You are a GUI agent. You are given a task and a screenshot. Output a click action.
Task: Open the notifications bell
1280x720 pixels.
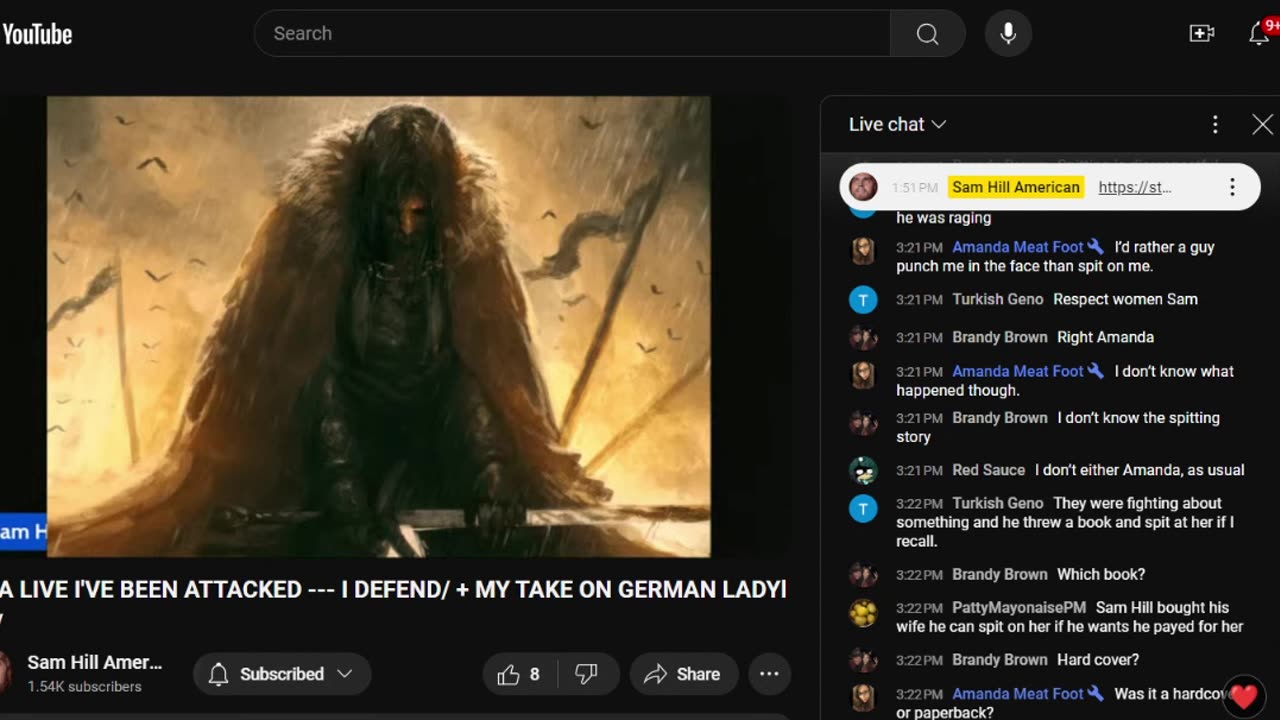tap(1259, 33)
